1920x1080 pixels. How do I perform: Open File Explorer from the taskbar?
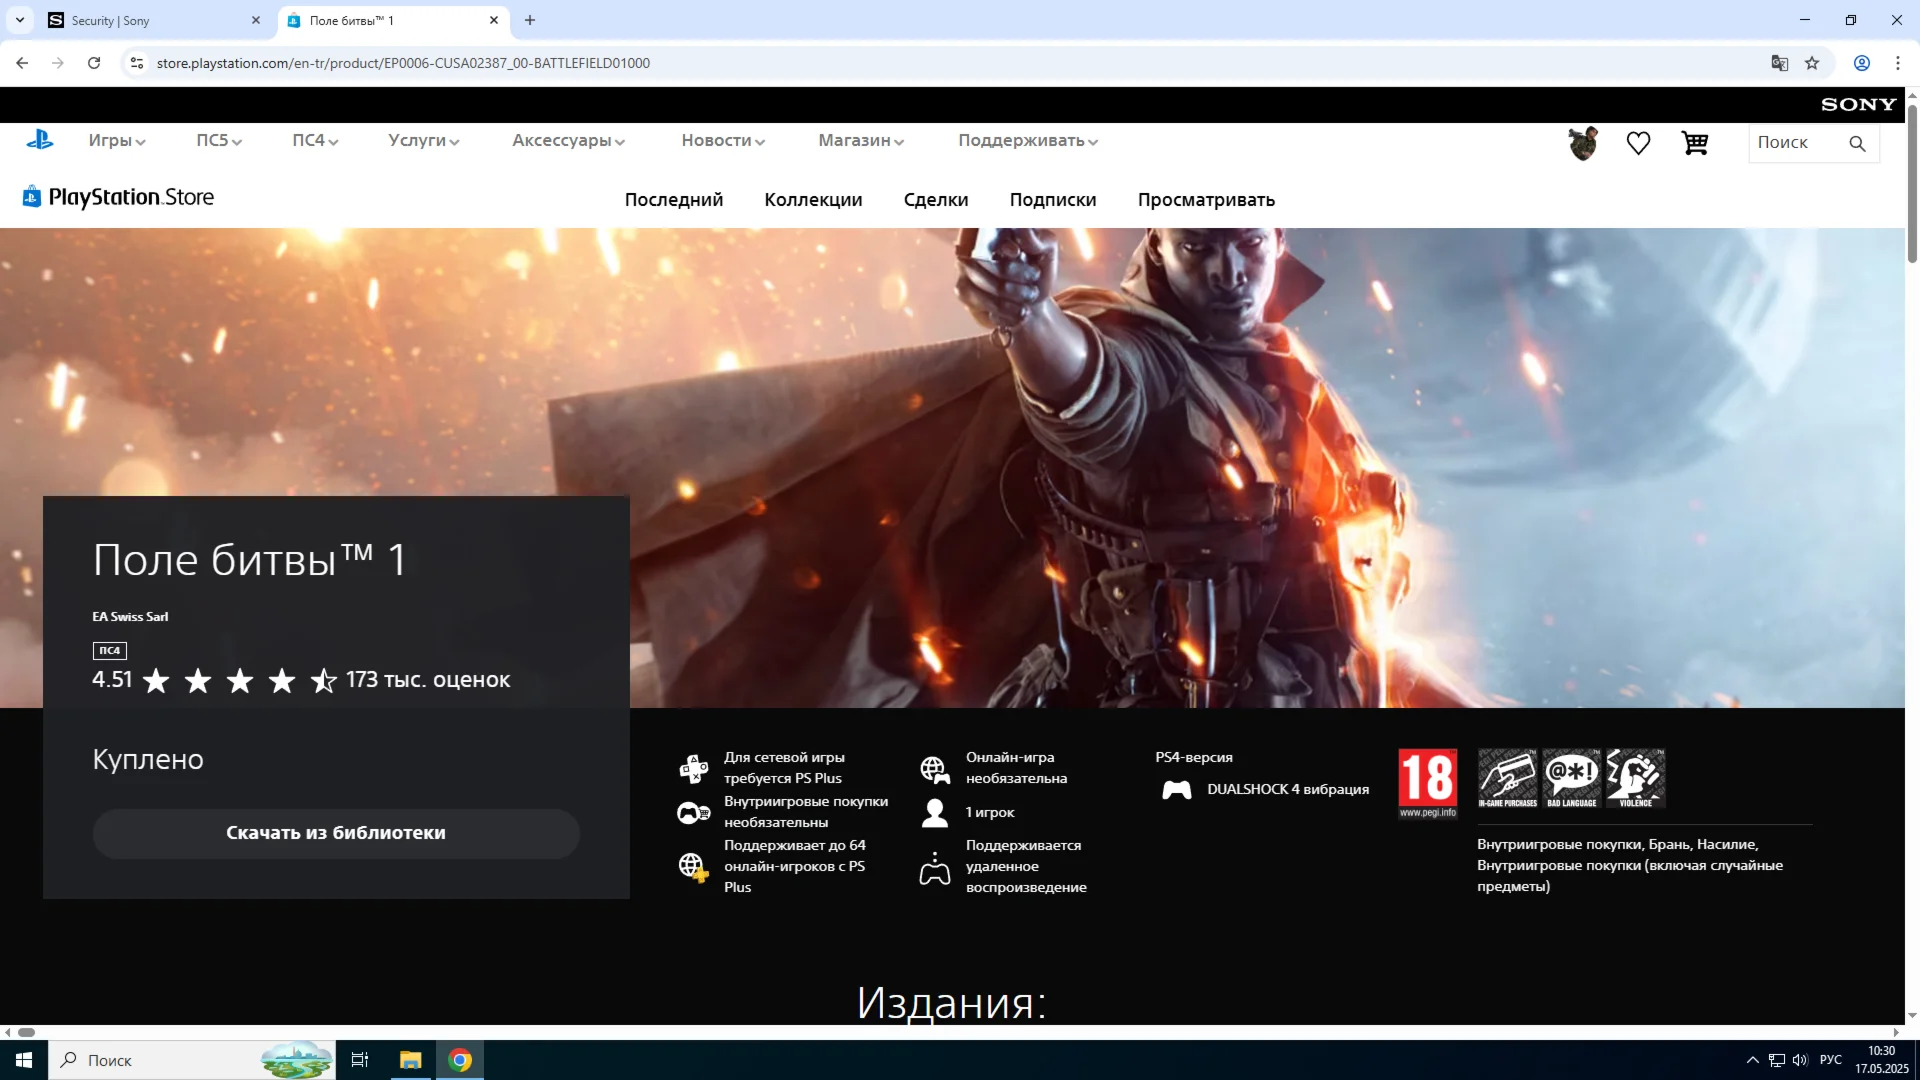pyautogui.click(x=410, y=1060)
